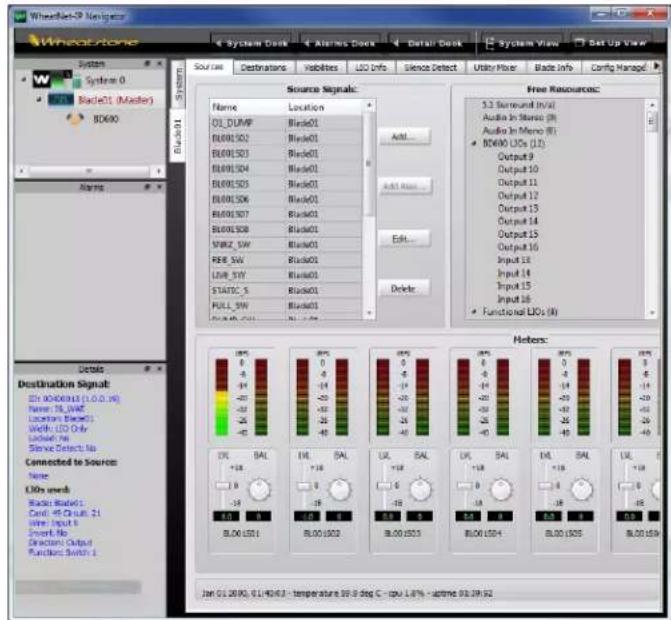The height and width of the screenshot is (620, 671).
Task: Pin the Alarms panel
Action: 148,187
